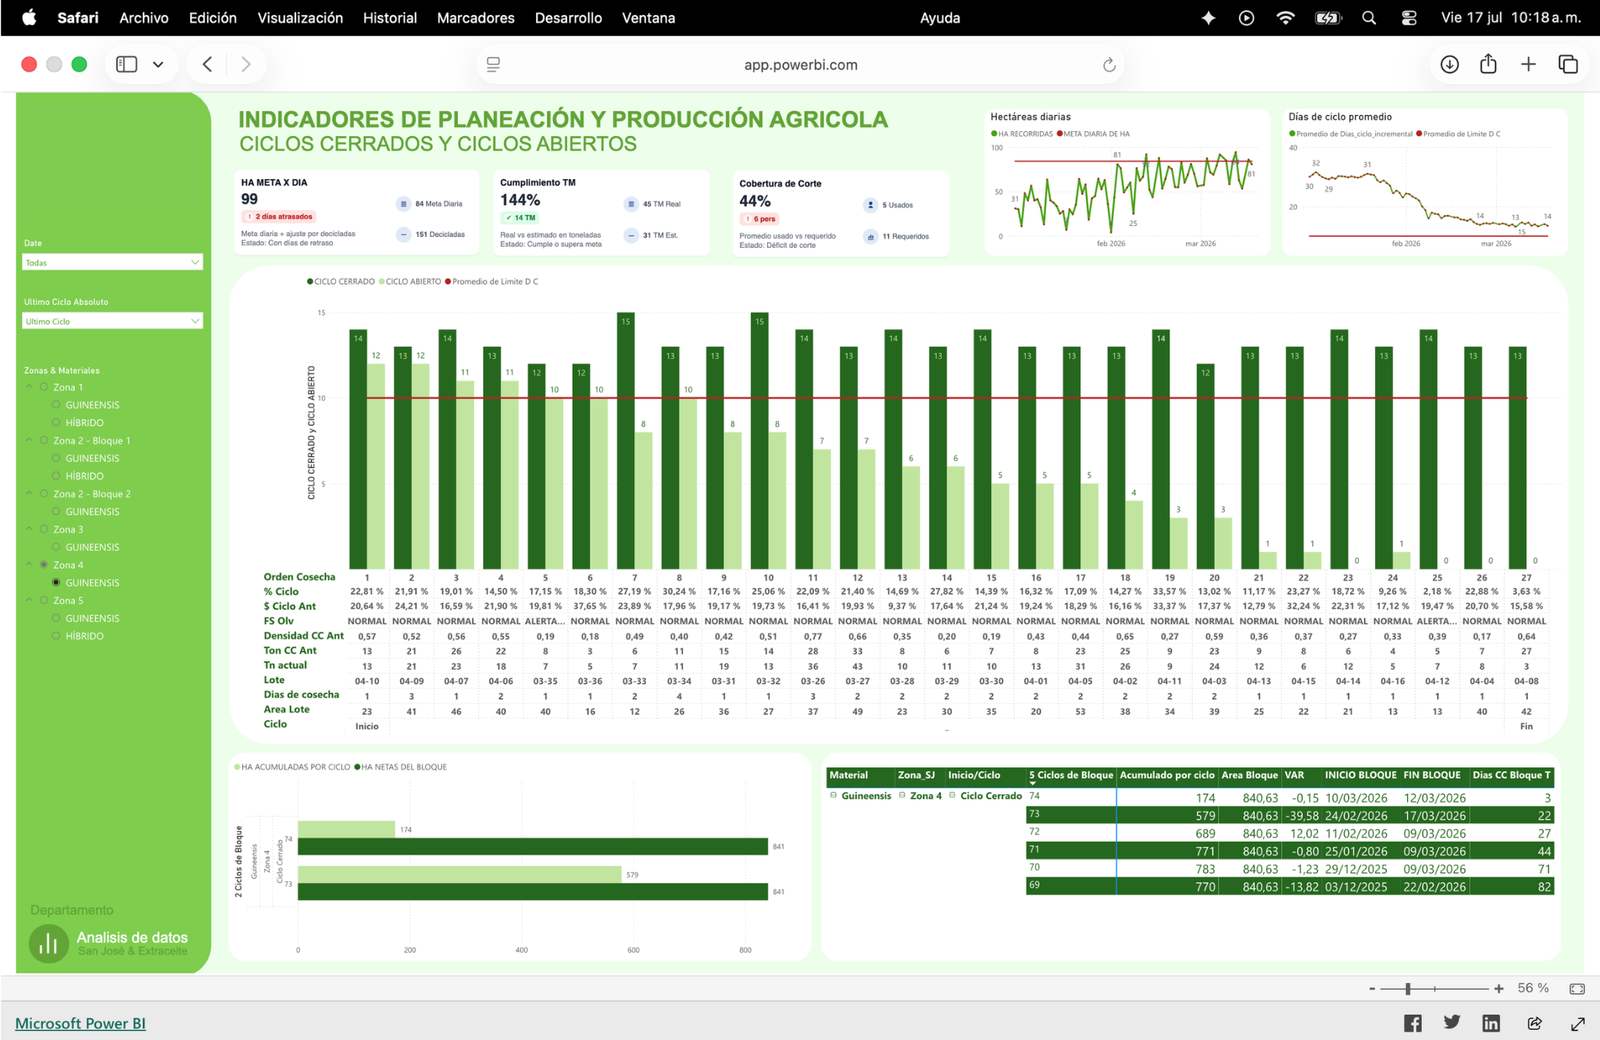Select the Zona 1 radio button
This screenshot has width=1600, height=1040.
click(44, 387)
